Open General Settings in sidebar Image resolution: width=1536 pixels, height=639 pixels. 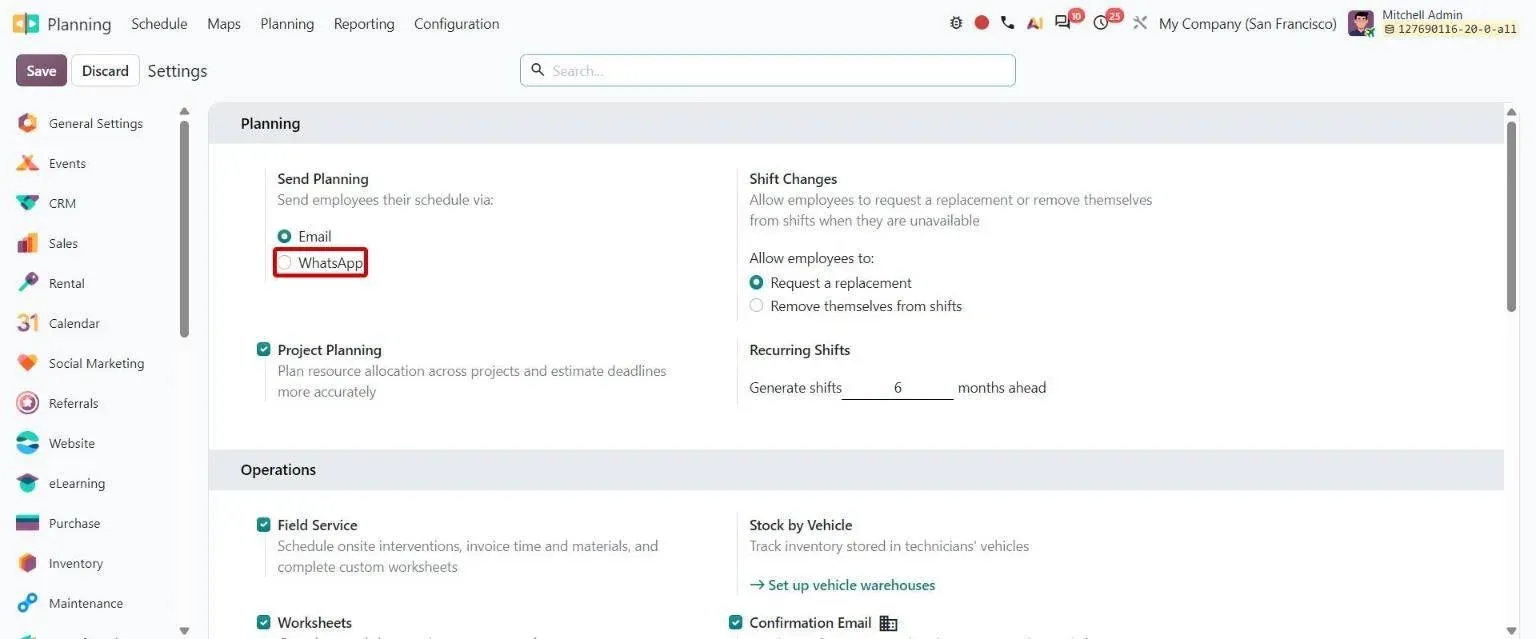click(96, 124)
